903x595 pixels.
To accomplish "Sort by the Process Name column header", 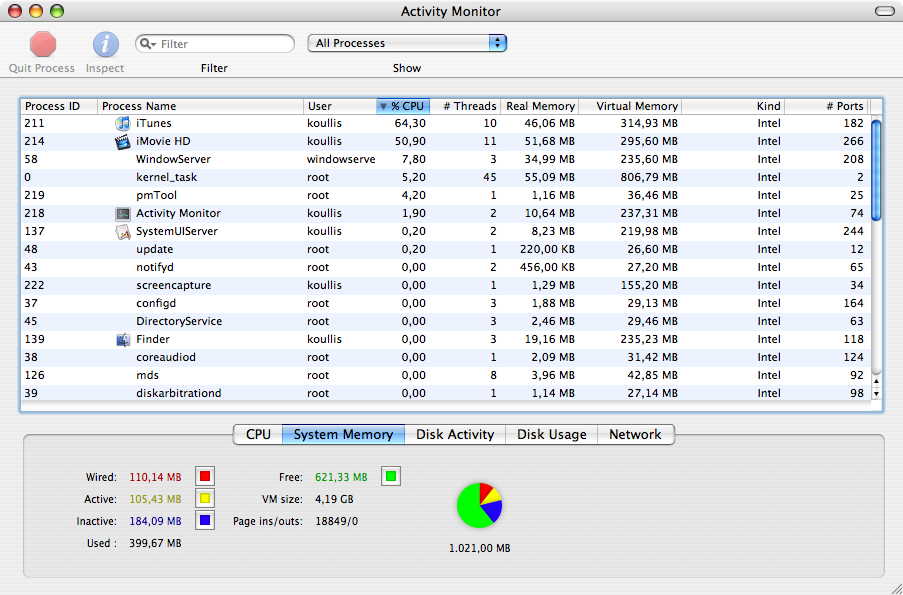I will (x=200, y=106).
